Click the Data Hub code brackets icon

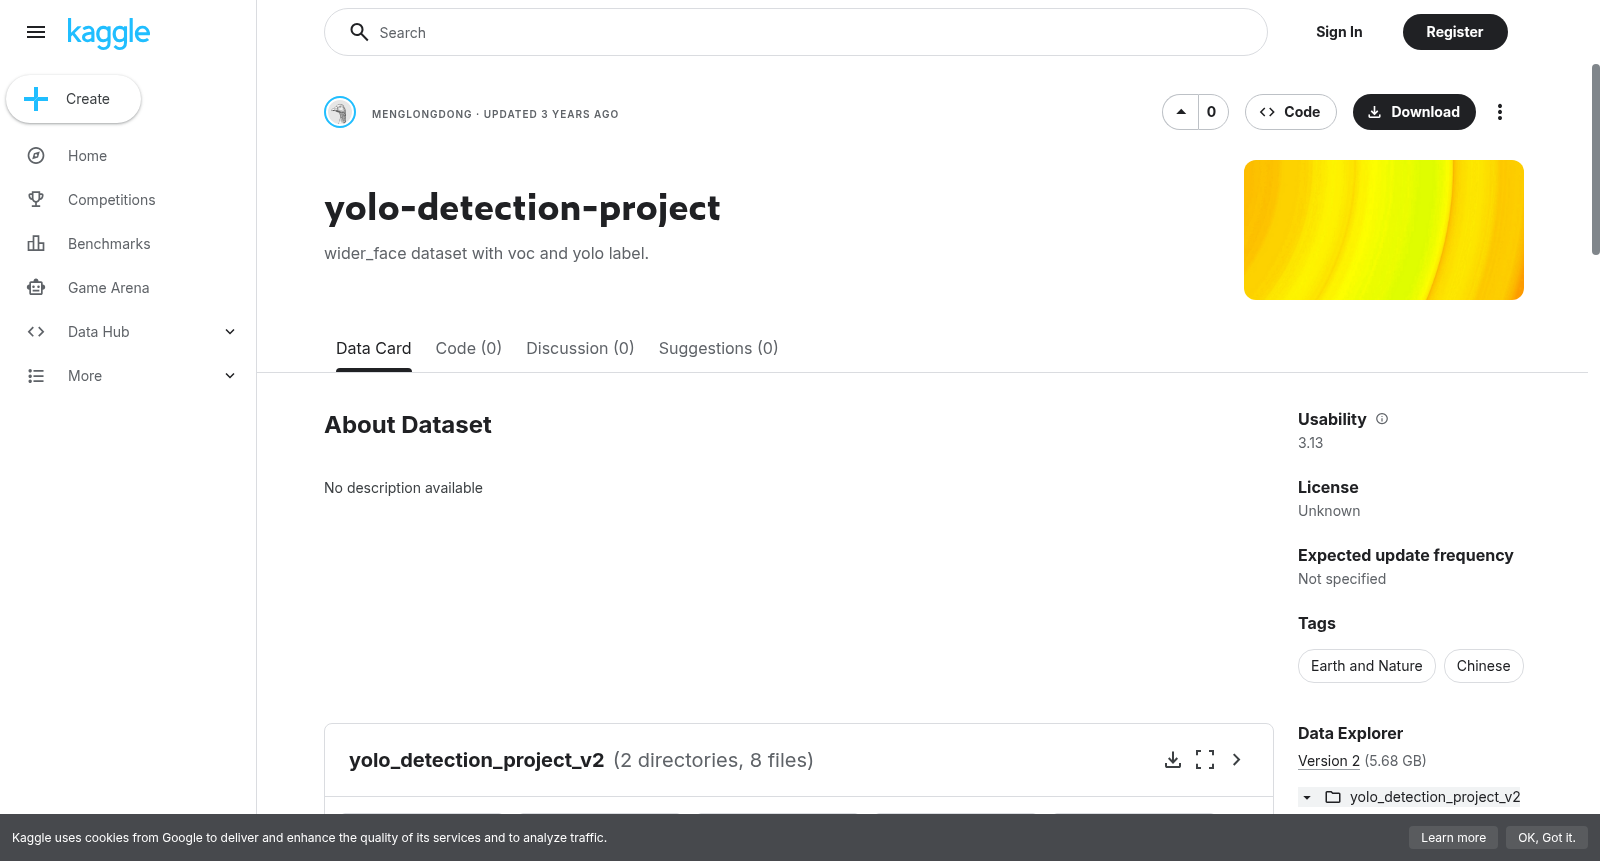coord(36,332)
